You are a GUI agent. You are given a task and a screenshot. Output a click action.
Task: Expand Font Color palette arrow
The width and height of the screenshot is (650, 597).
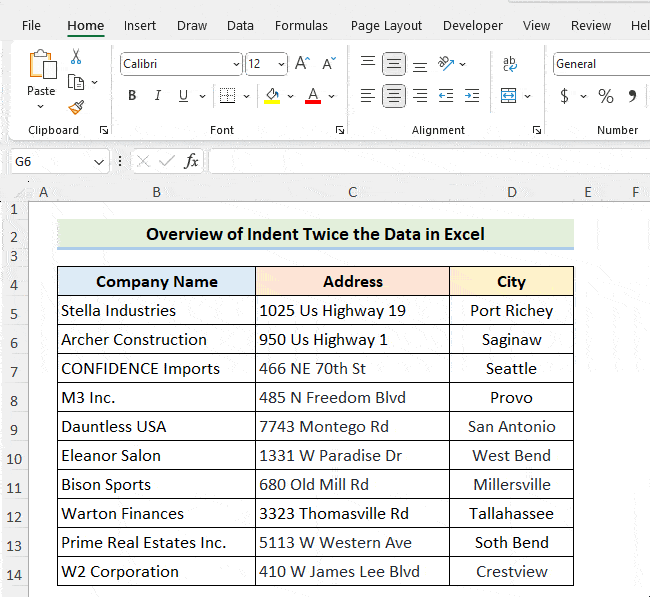(x=332, y=96)
